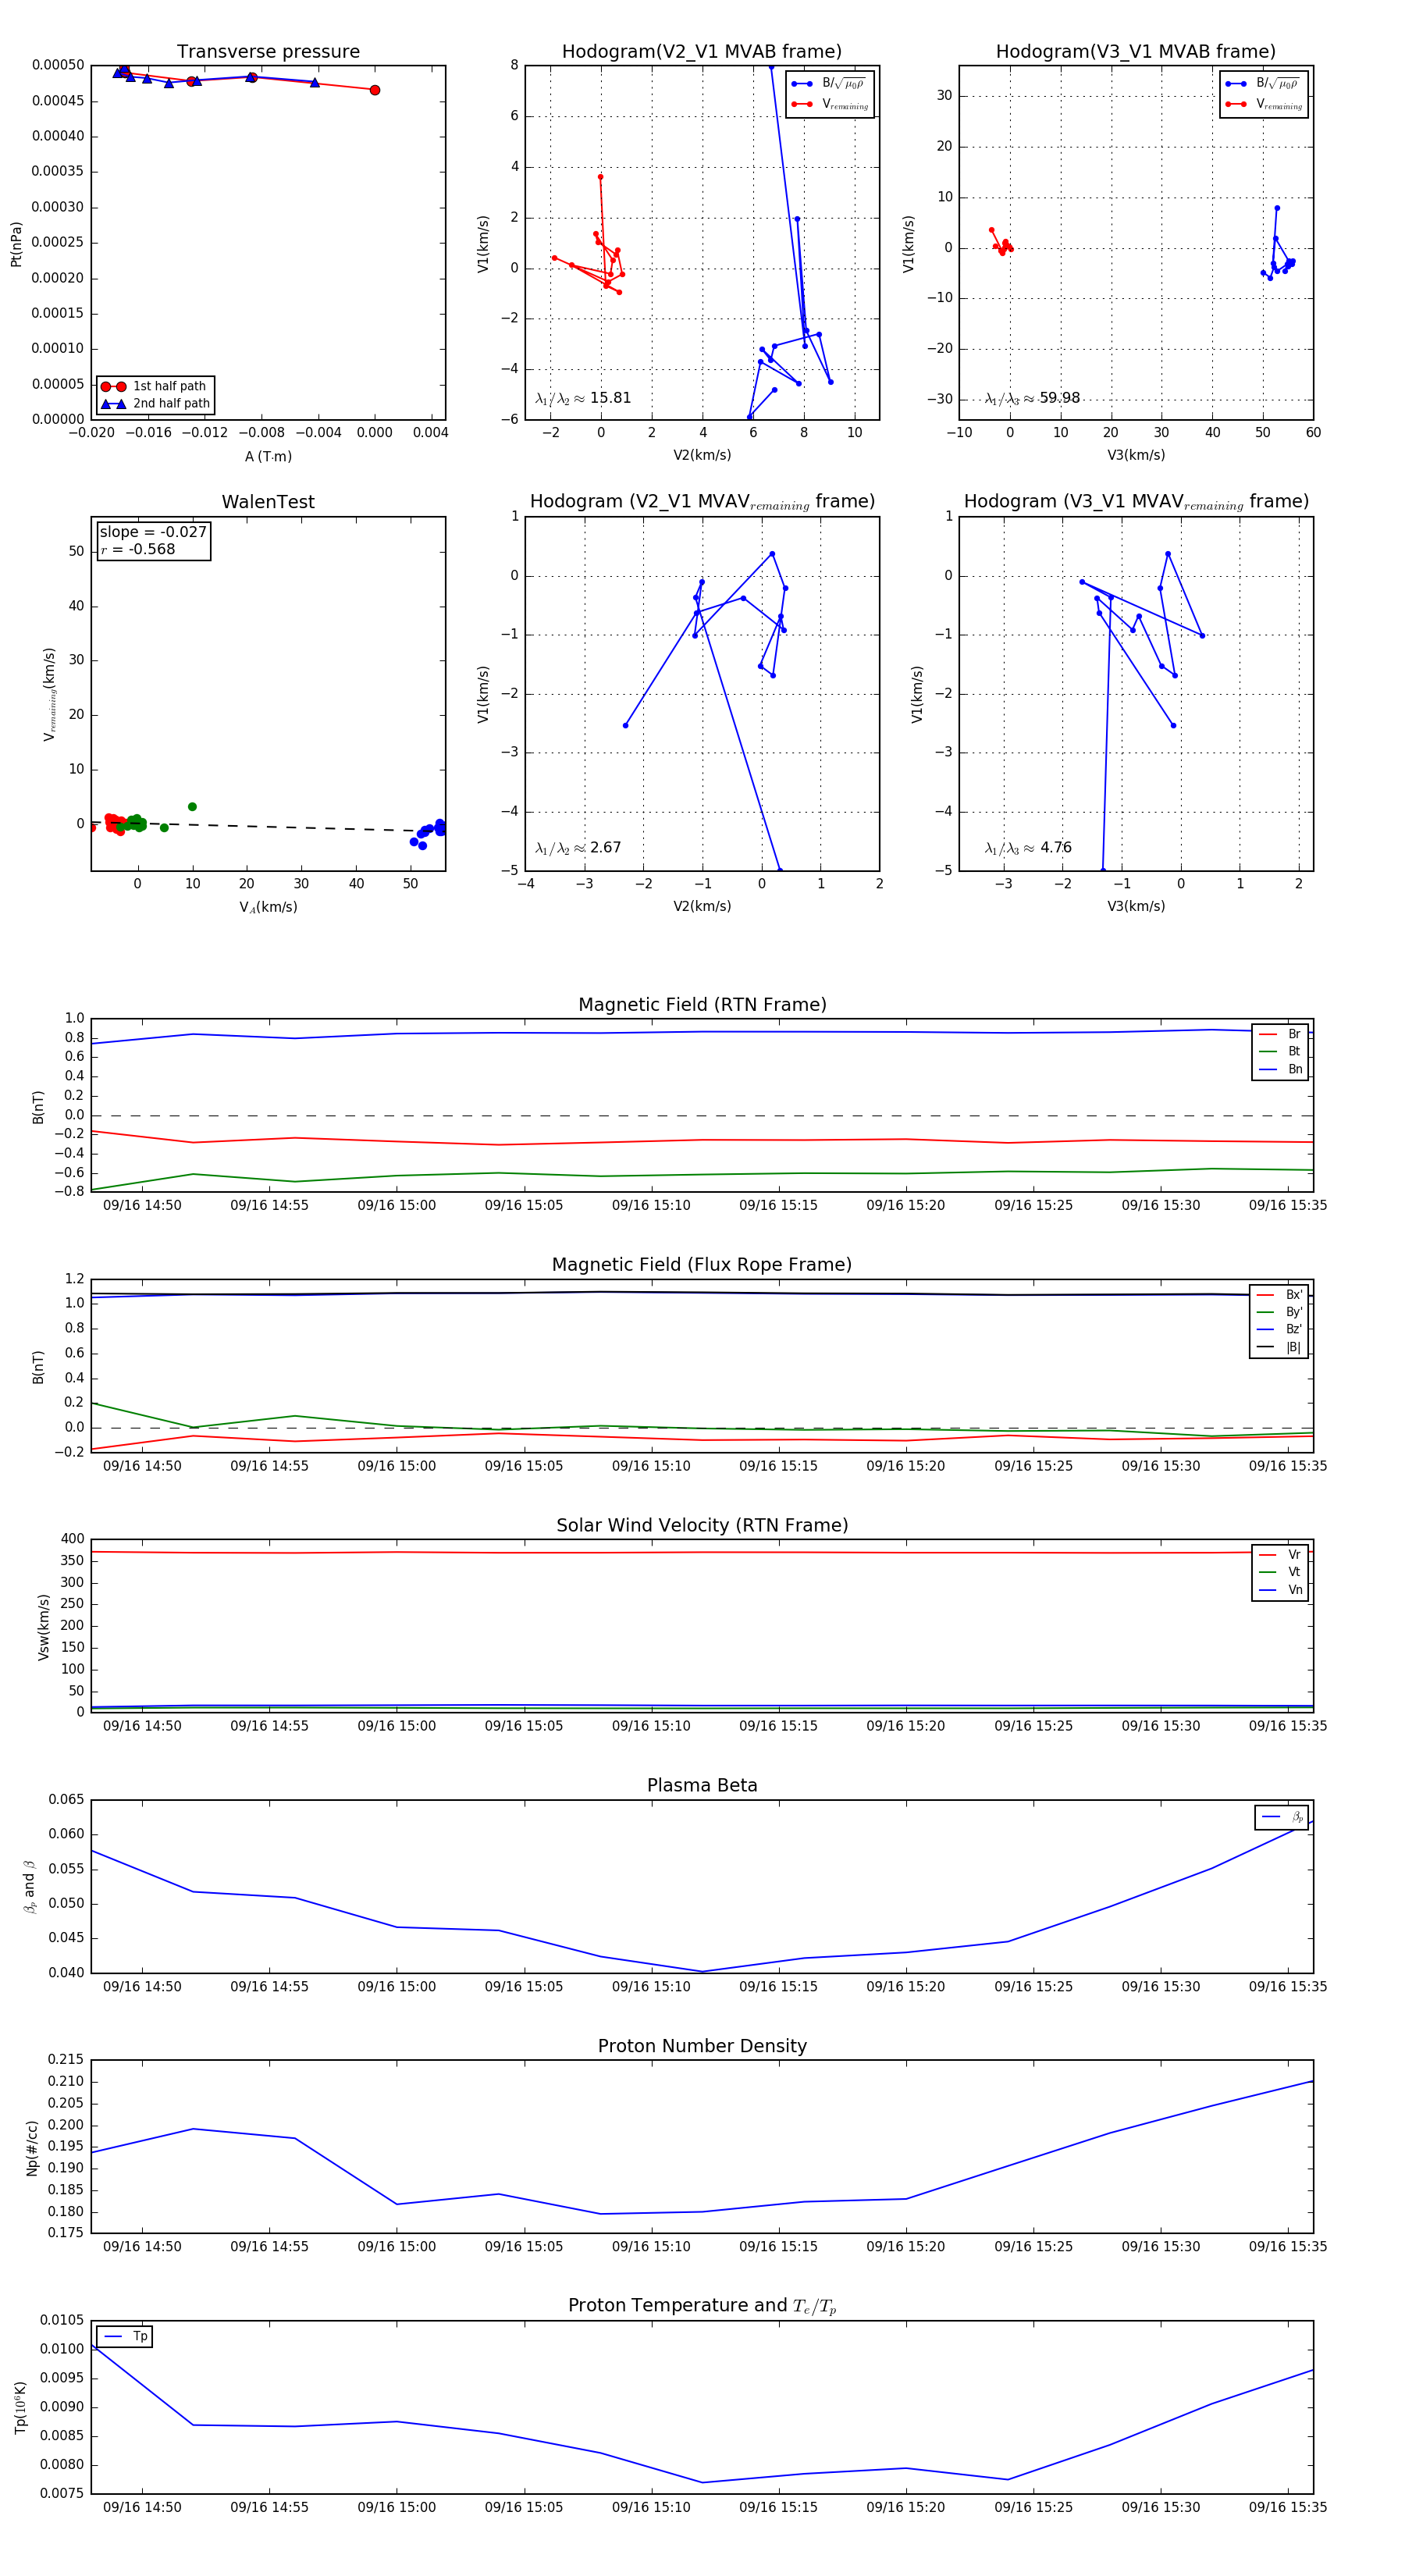
Task: Click the 'Hodogram(V2_V1 MVAB frame)' title
Action: [702, 52]
